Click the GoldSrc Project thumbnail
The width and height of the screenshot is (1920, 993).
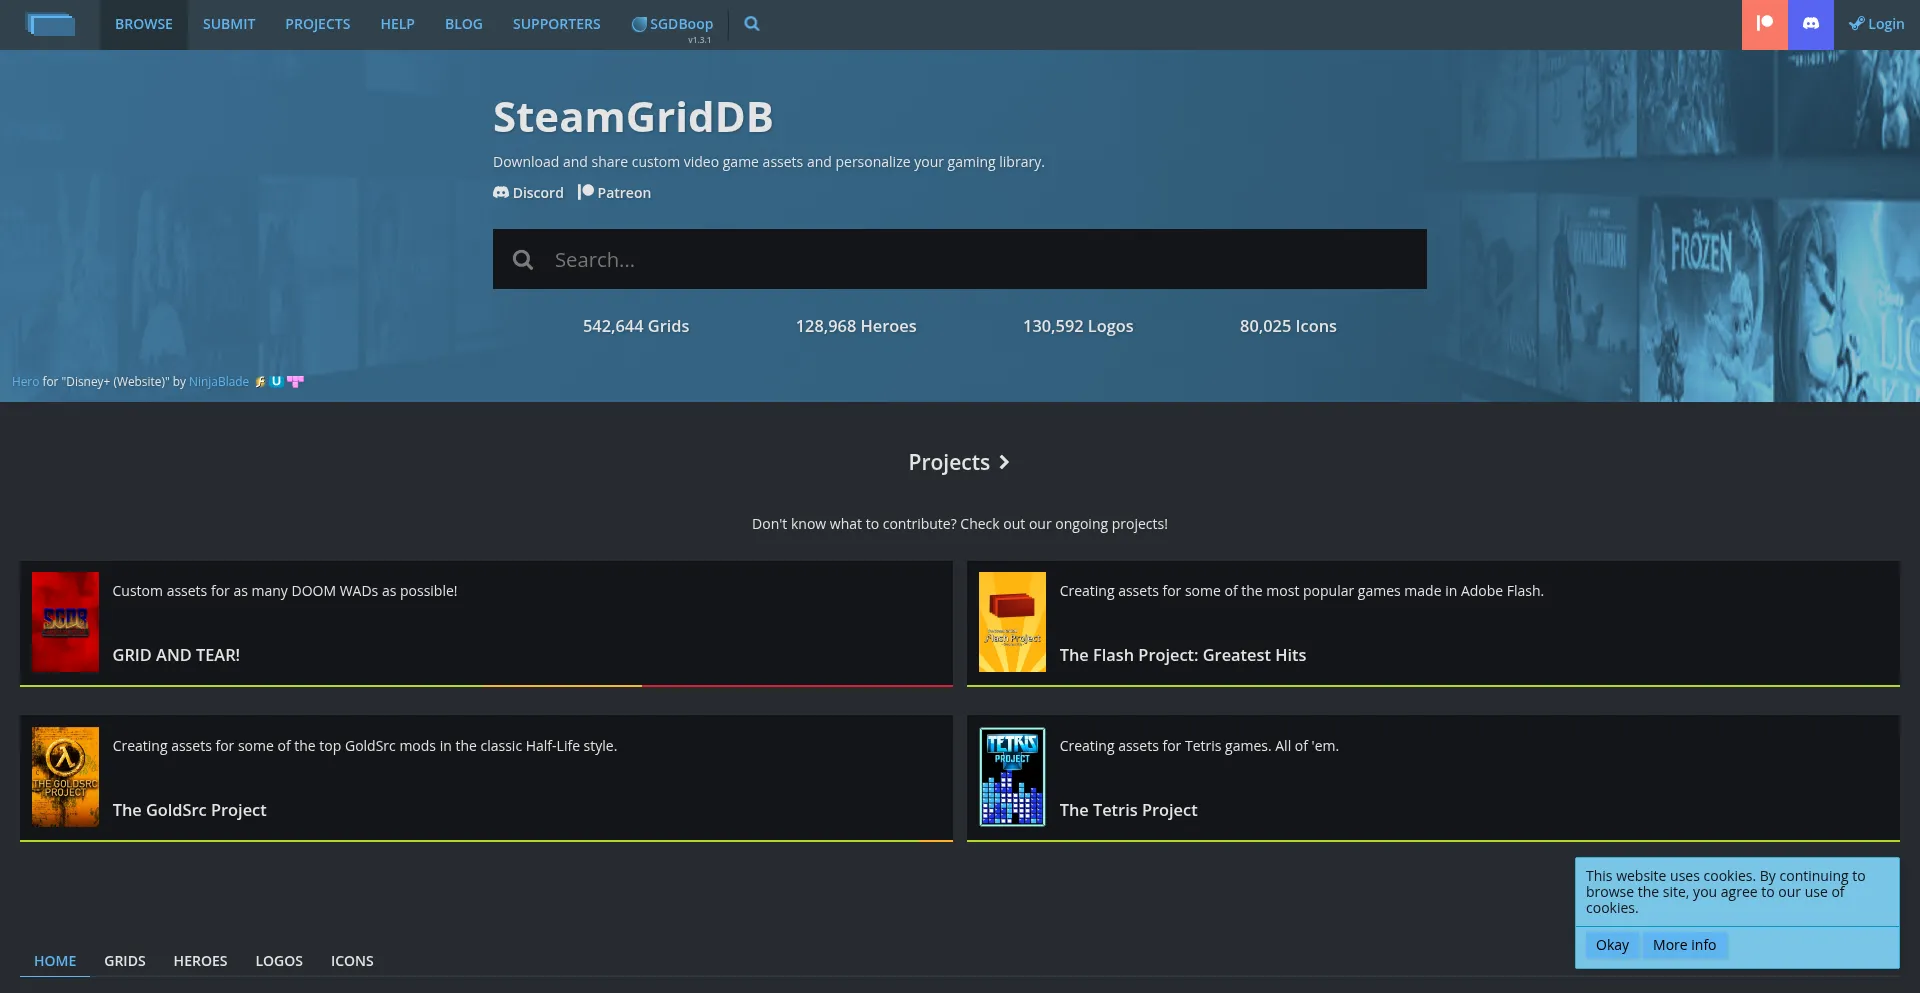65,777
